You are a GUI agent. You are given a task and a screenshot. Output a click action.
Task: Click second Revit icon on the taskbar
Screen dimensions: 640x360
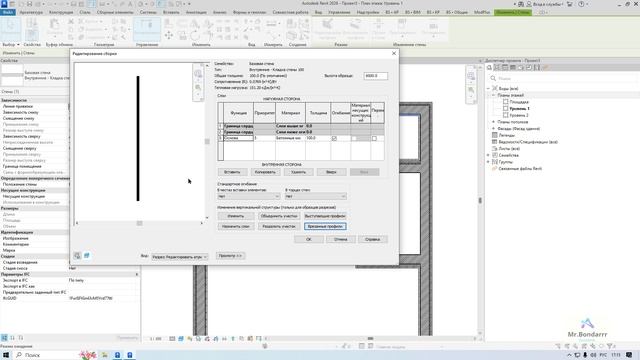(129, 355)
